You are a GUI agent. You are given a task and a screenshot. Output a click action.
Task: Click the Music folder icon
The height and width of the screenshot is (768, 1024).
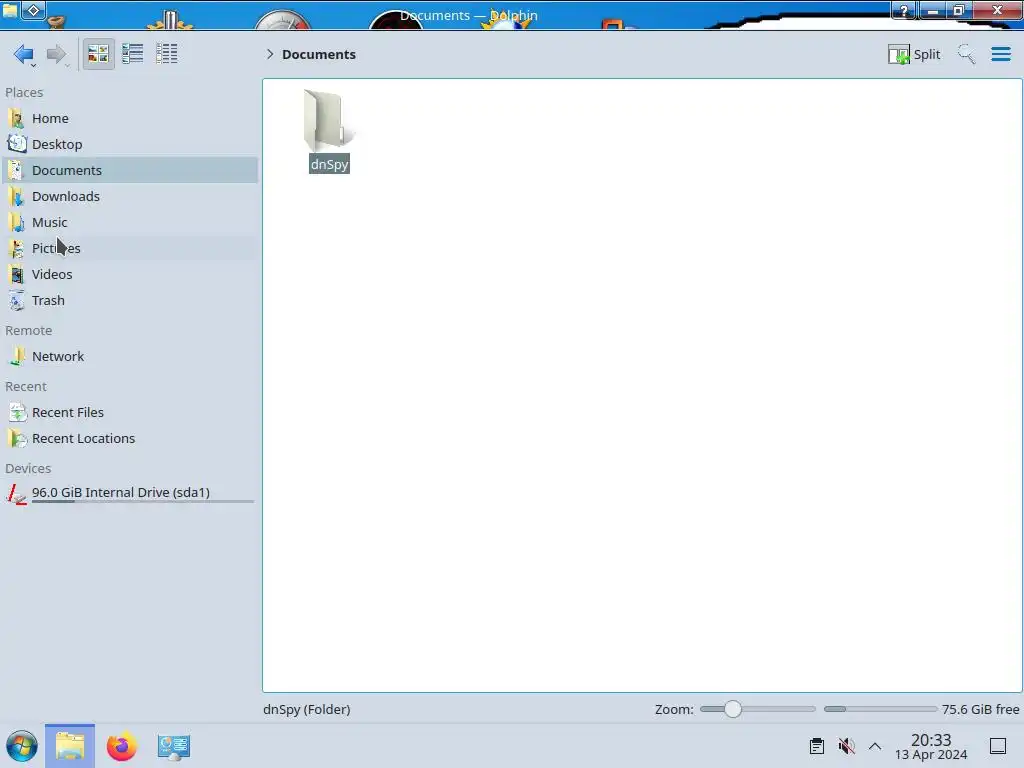pos(17,223)
